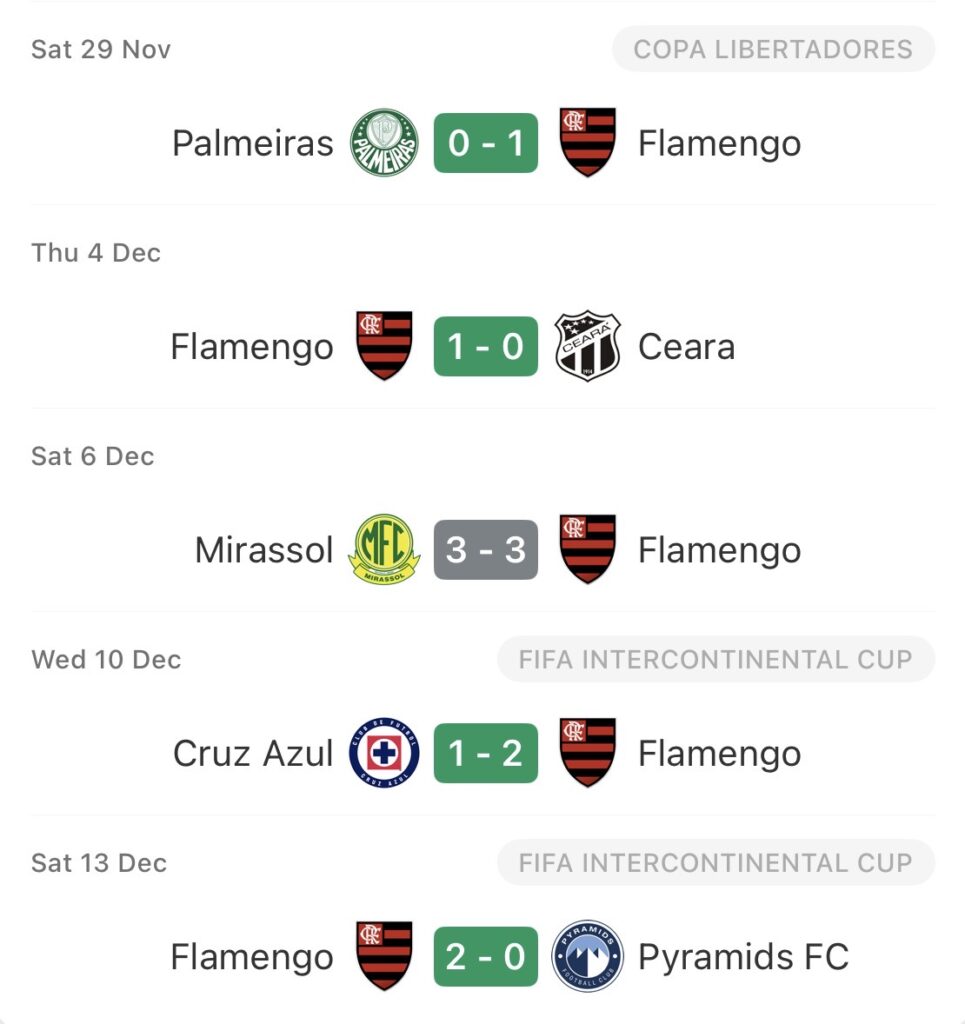The image size is (965, 1024).
Task: Open the 0 - 1 Palmeiras vs Flamengo score
Action: point(486,143)
